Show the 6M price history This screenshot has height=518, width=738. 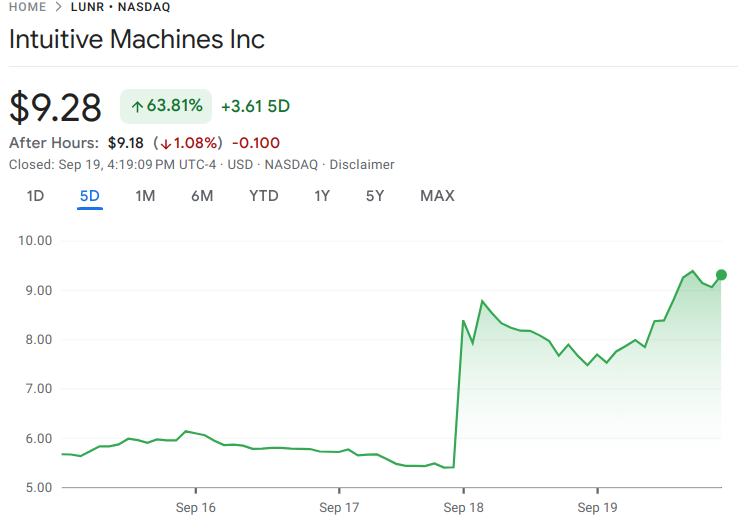pos(202,196)
